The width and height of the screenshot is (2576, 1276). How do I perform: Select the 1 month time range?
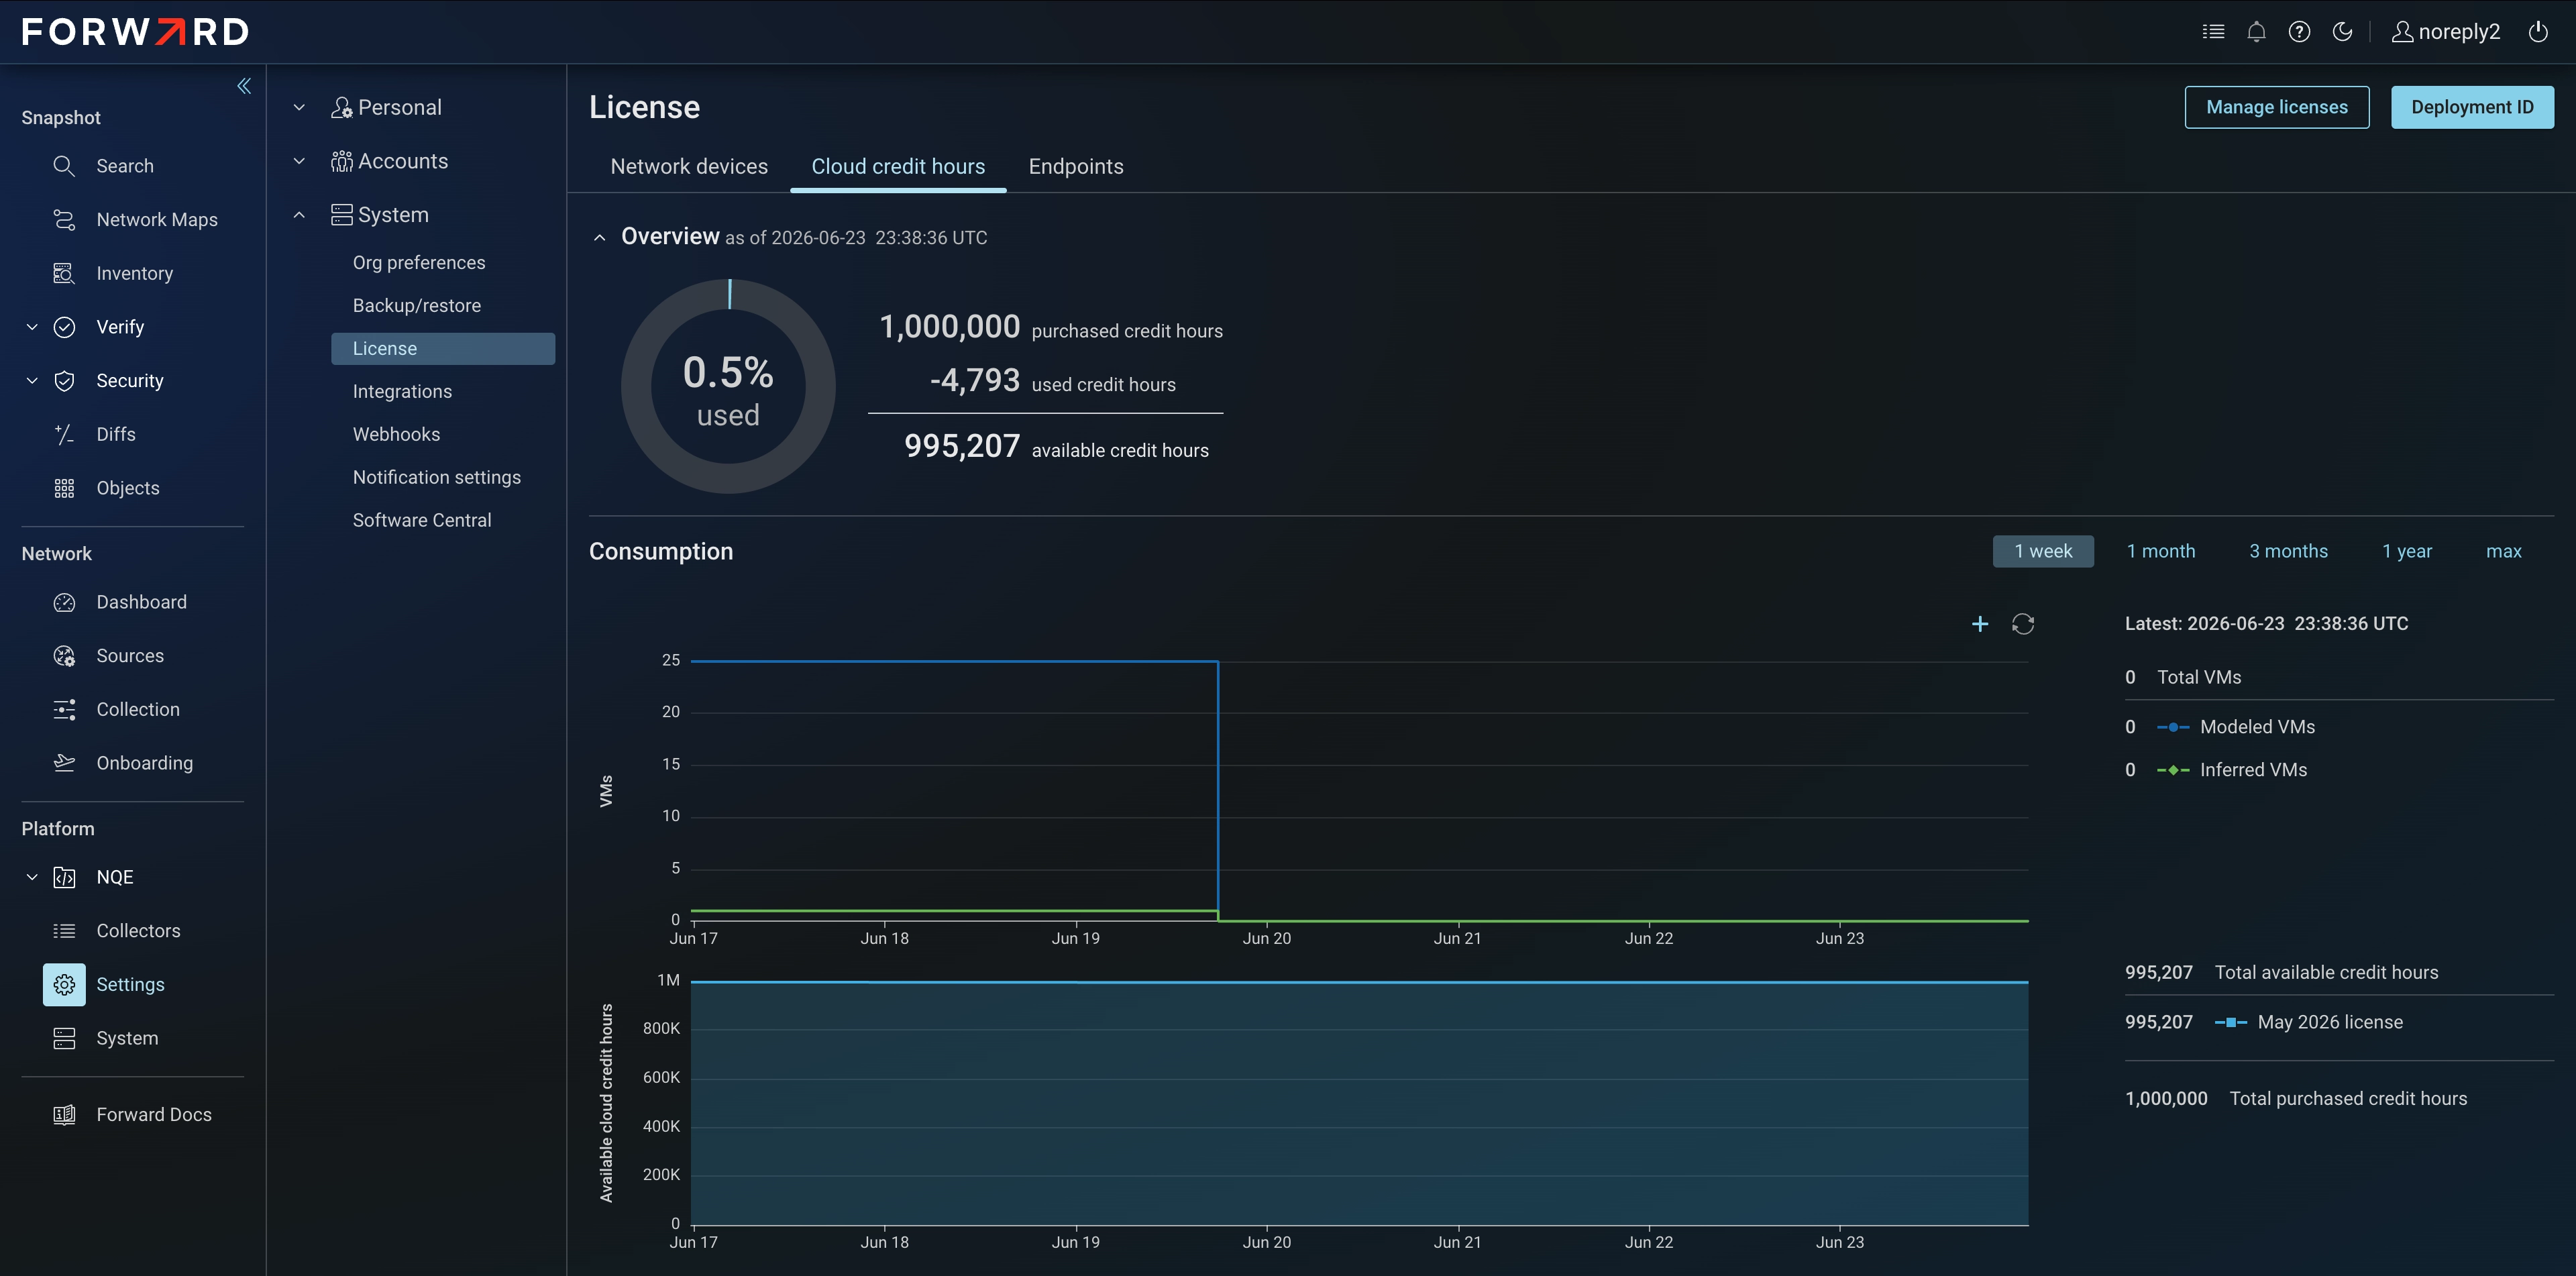[2161, 551]
